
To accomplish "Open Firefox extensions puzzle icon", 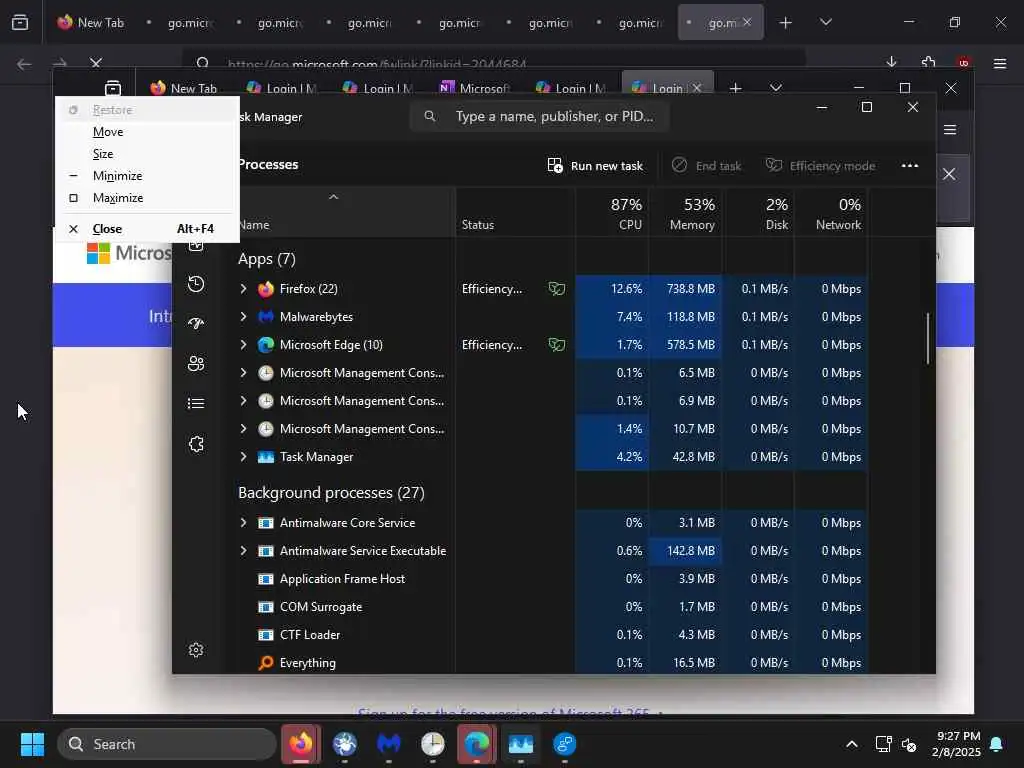I will tap(929, 63).
